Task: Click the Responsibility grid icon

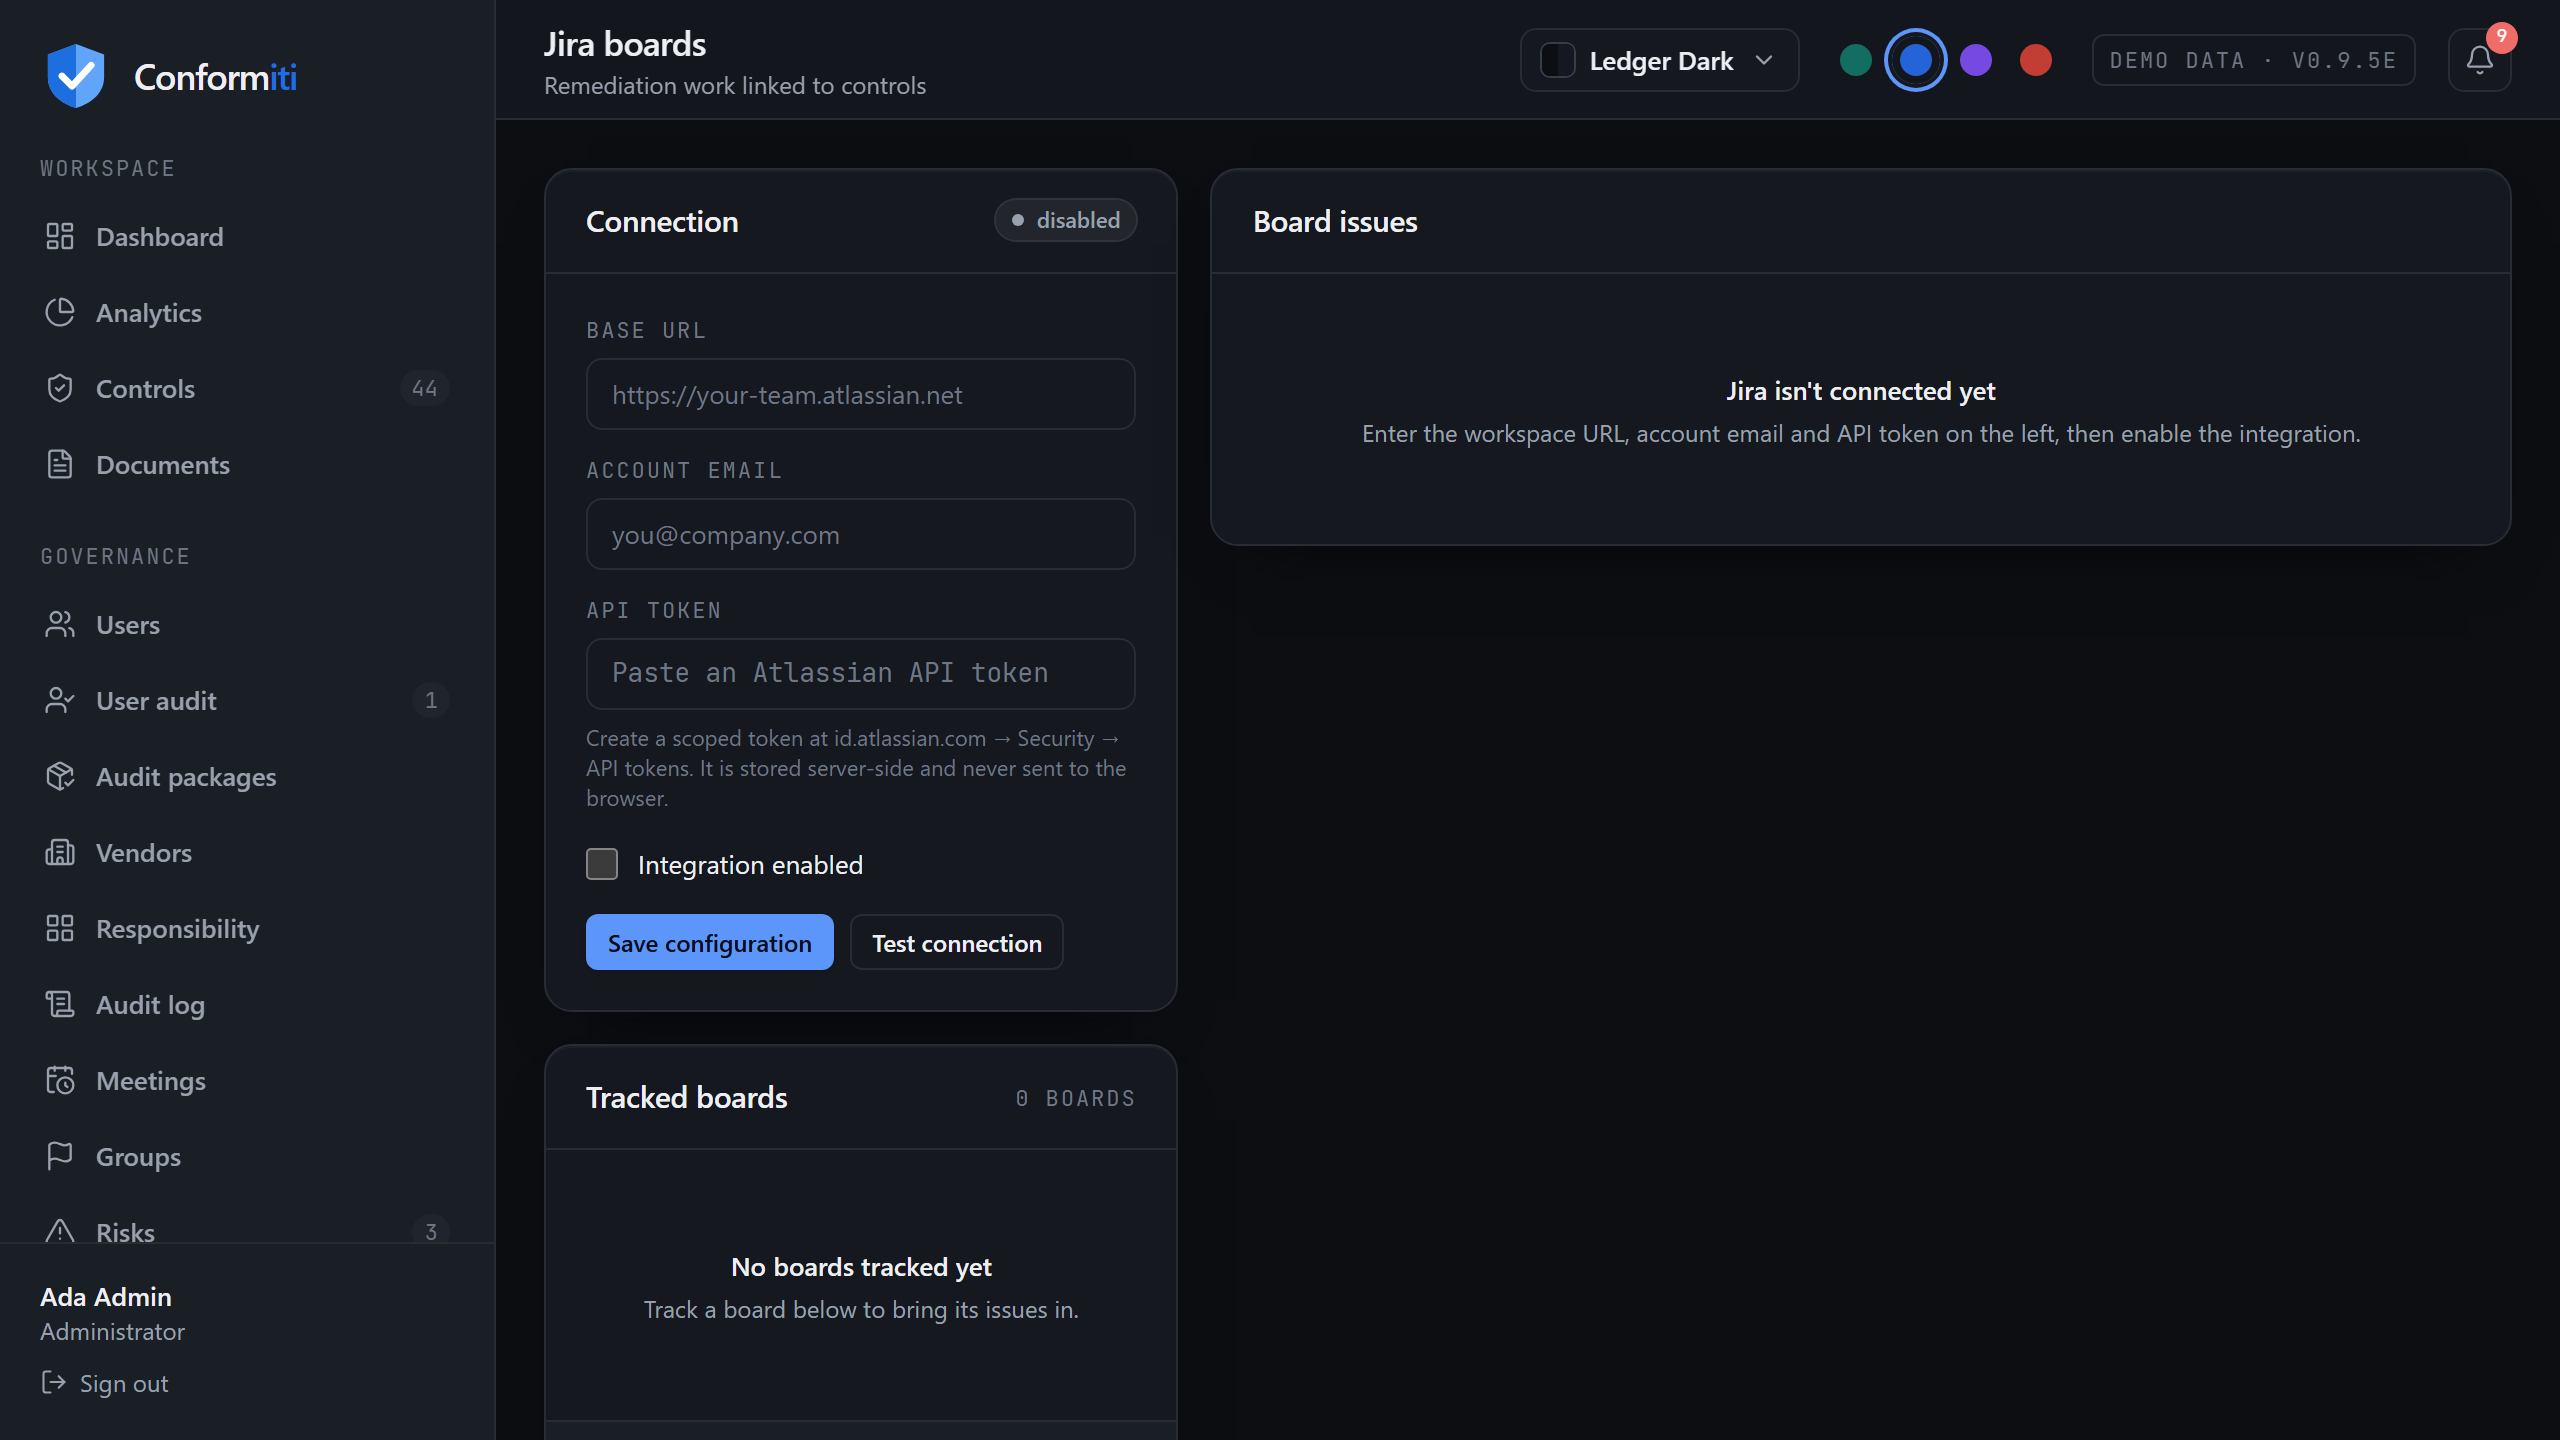Action: point(60,928)
